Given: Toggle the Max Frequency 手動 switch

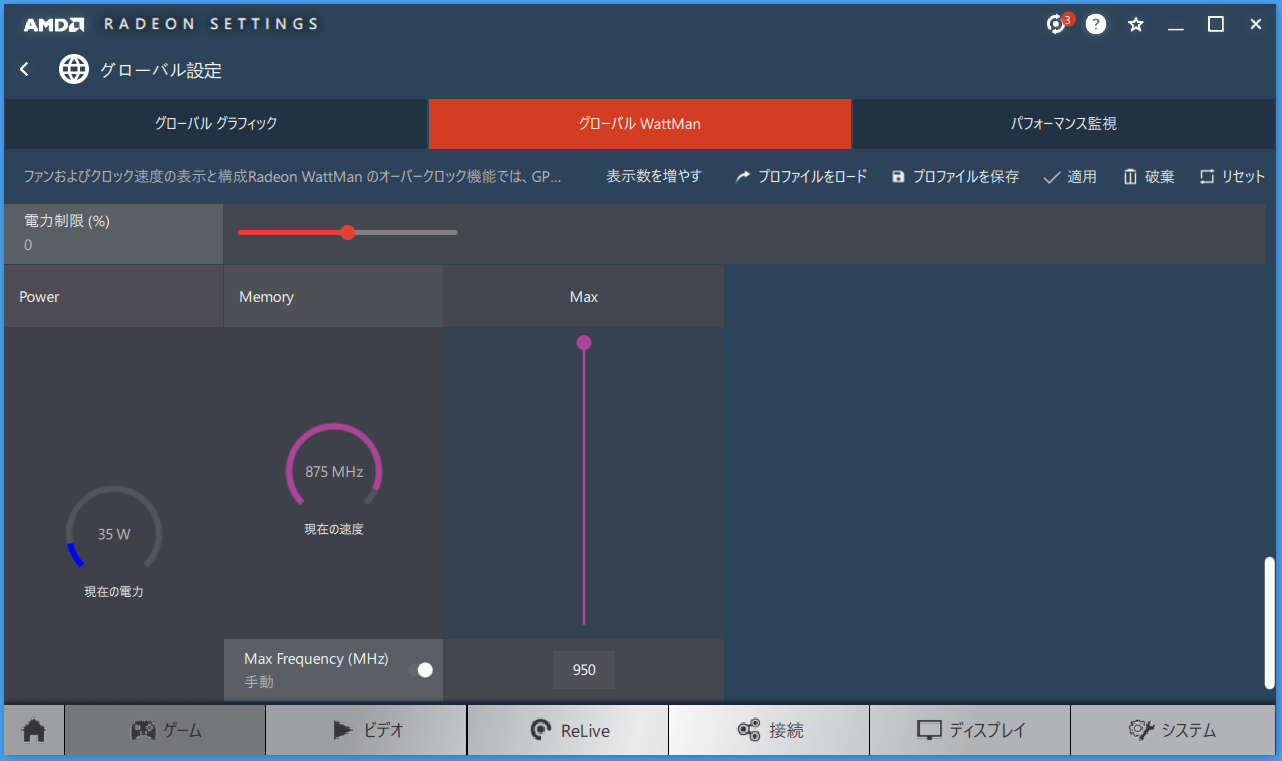Looking at the screenshot, I should (420, 670).
